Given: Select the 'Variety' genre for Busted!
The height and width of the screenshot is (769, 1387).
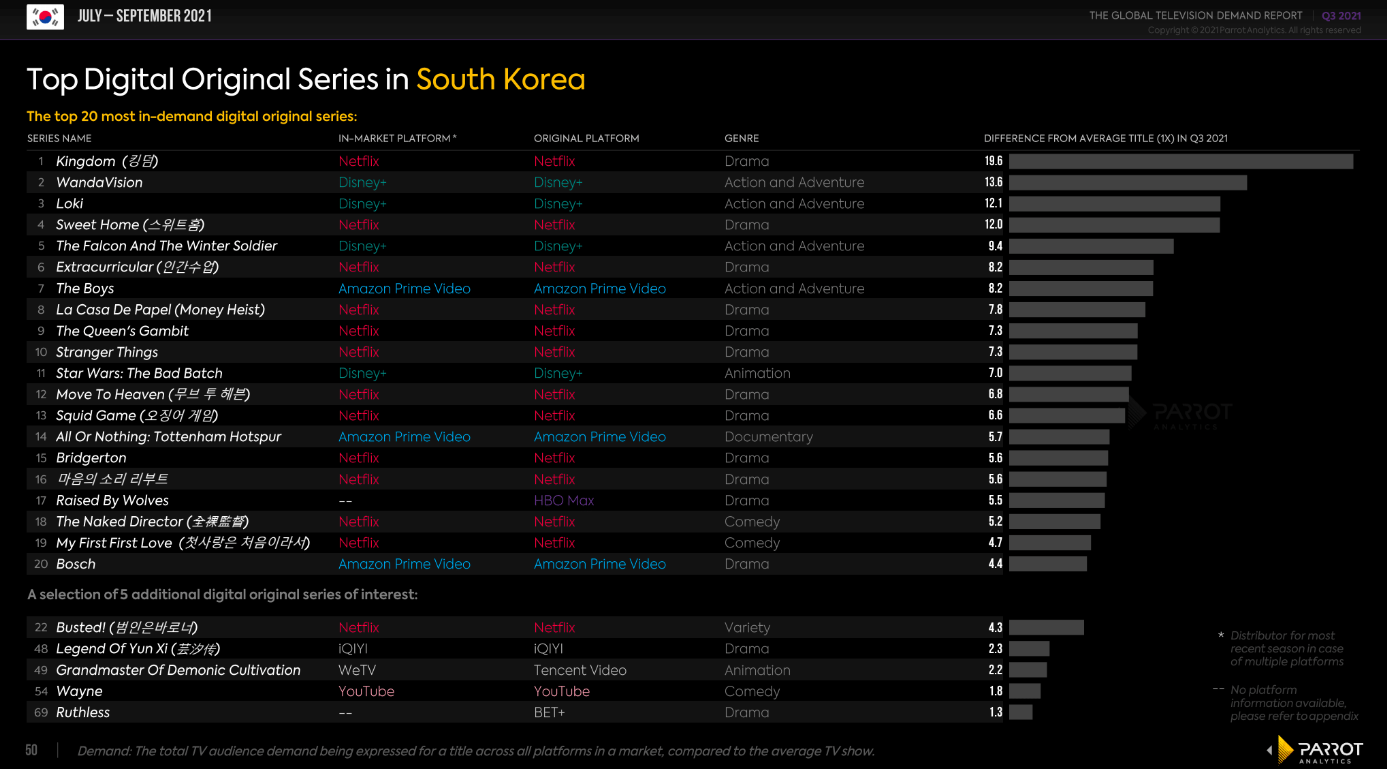Looking at the screenshot, I should [747, 627].
